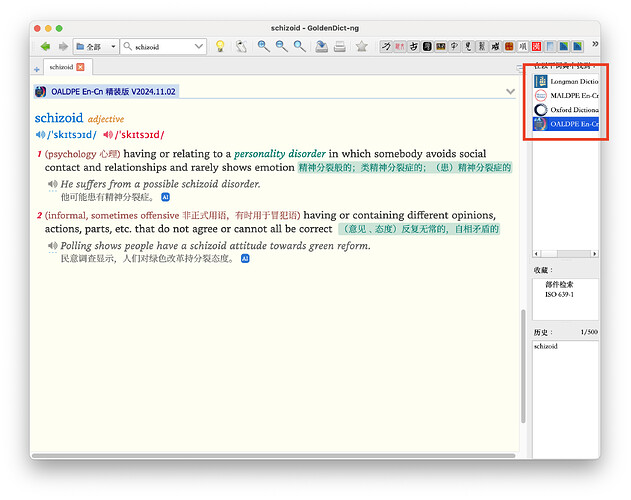The height and width of the screenshot is (500, 631).
Task: Toggle the 字 character dictionary icon
Action: pyautogui.click(x=454, y=46)
